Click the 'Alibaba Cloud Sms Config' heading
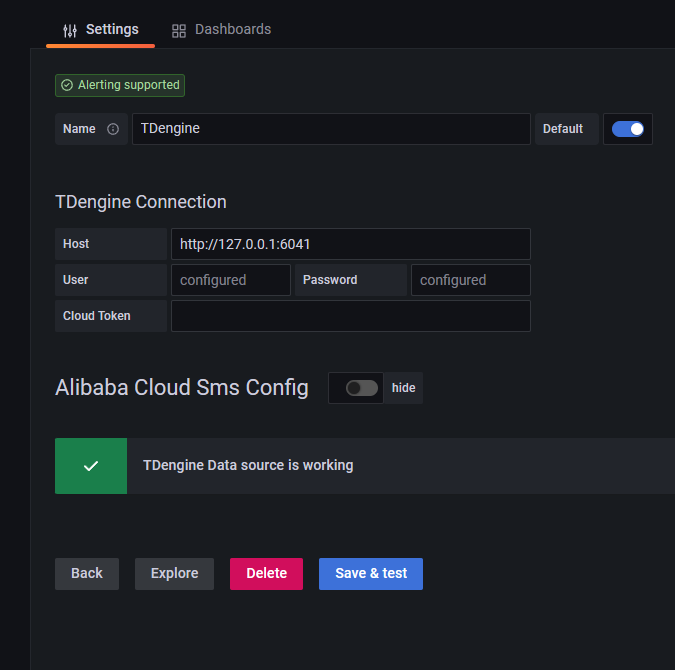Screen dimensions: 675x670 [182, 388]
